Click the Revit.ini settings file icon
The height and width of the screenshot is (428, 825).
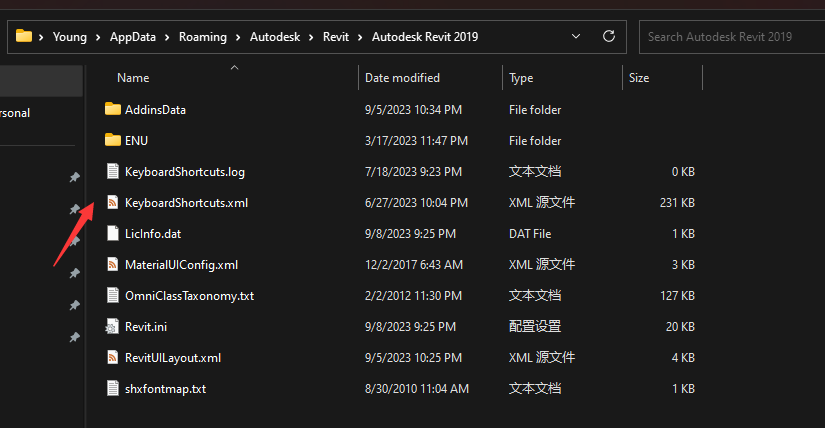pyautogui.click(x=112, y=326)
